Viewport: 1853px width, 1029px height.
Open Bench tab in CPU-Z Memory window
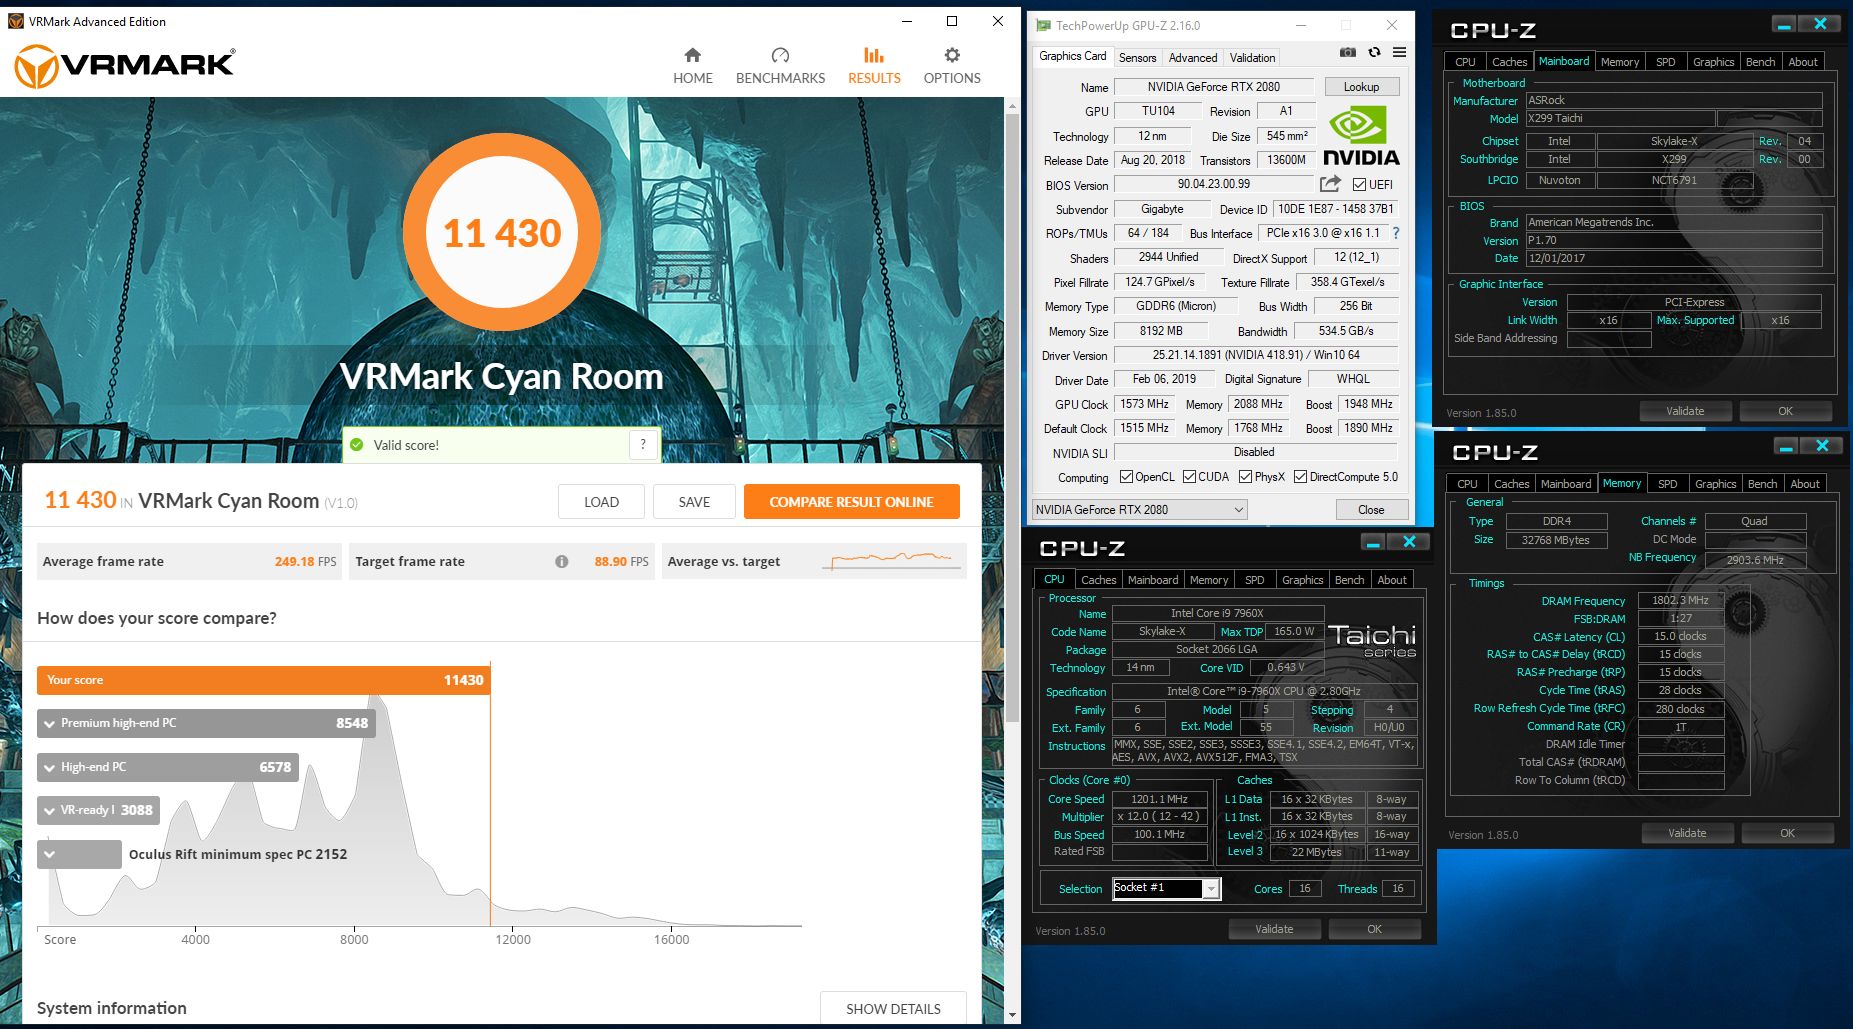(1762, 484)
